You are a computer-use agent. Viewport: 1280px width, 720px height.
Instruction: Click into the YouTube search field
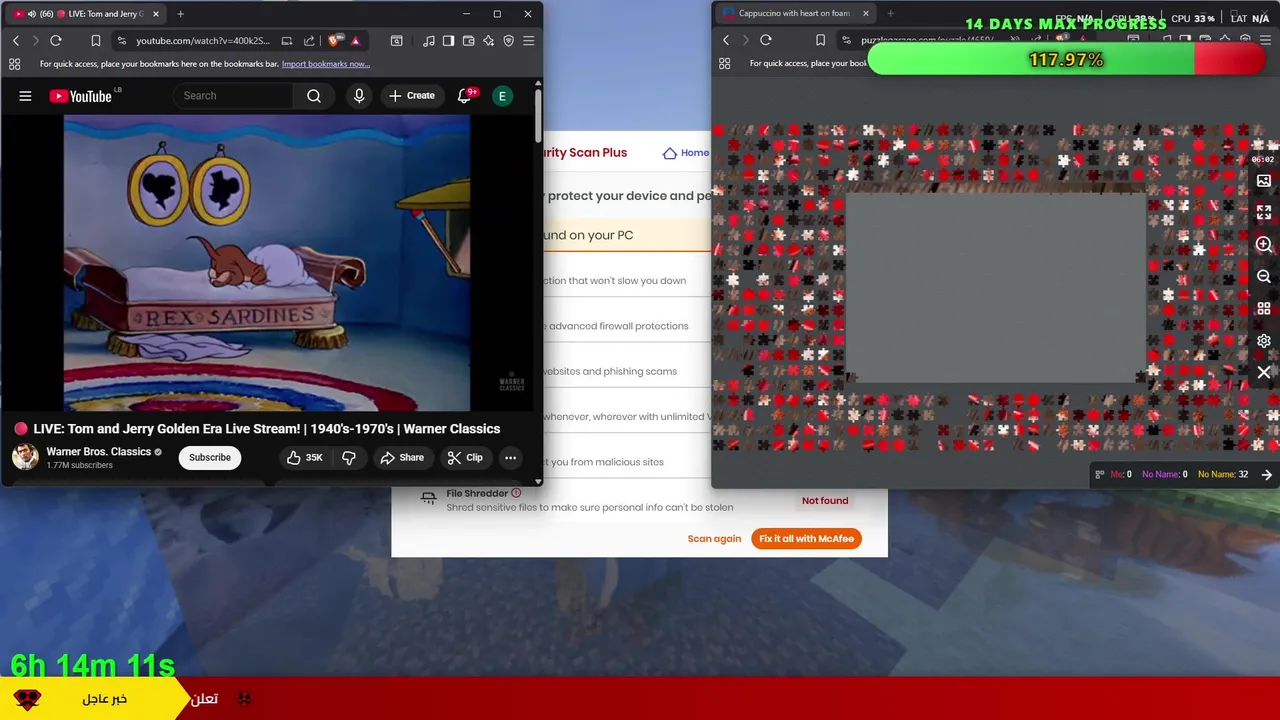click(234, 96)
